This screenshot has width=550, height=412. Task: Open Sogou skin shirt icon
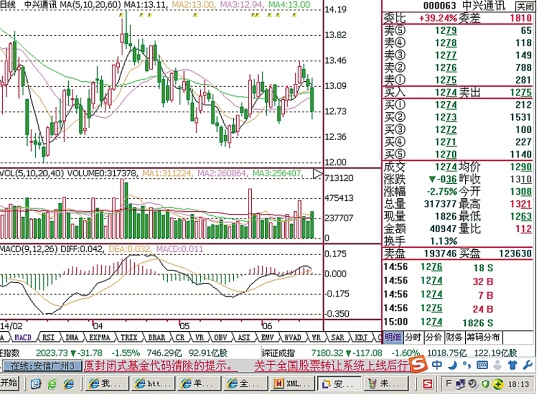coord(512,365)
